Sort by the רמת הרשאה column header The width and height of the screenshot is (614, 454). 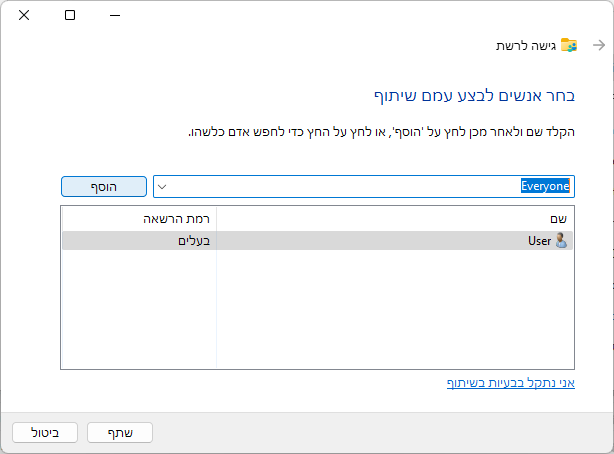click(138, 218)
